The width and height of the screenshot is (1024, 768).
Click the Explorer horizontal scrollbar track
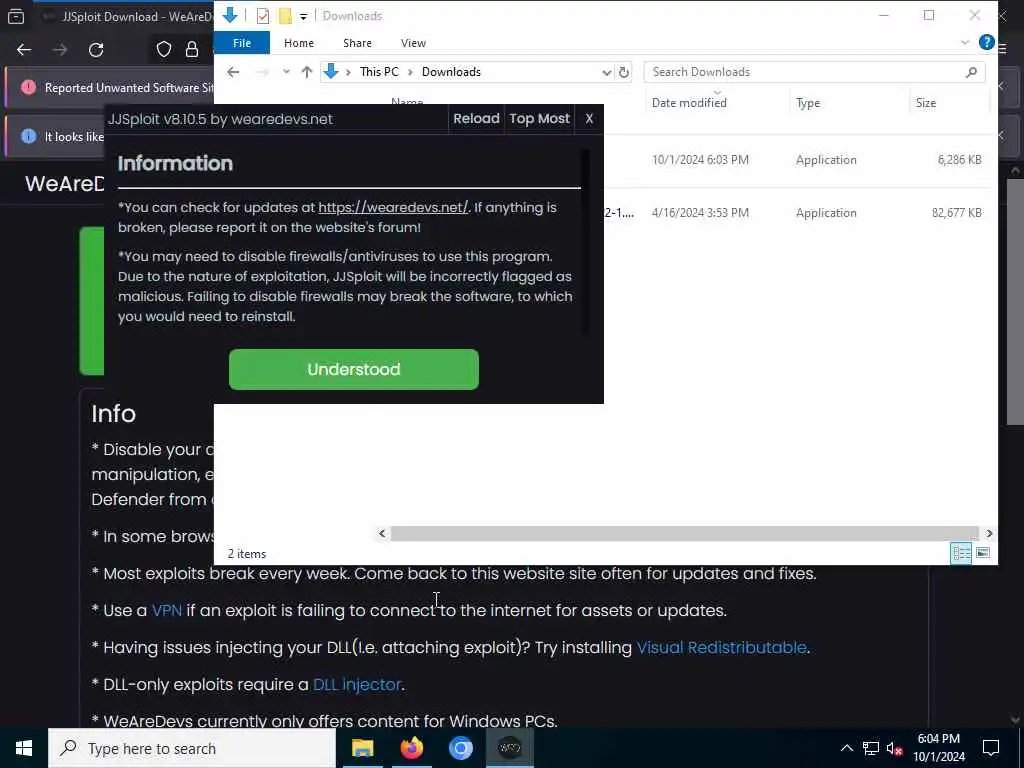click(x=684, y=534)
